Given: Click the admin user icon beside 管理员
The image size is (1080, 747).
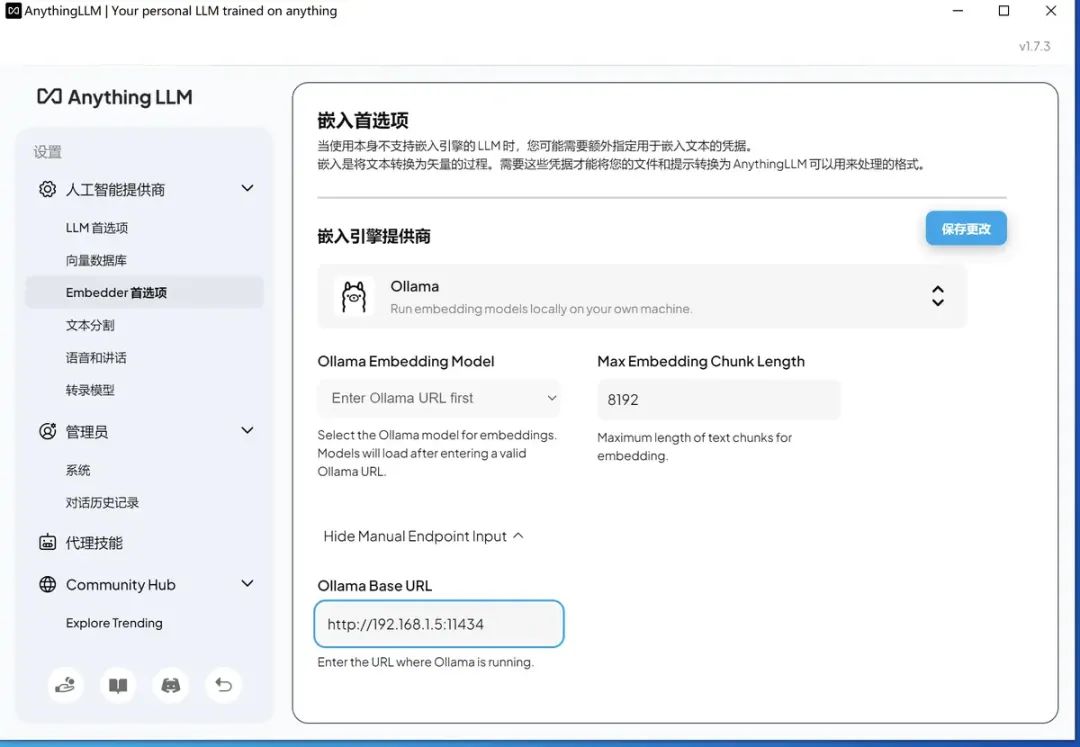Looking at the screenshot, I should 47,432.
